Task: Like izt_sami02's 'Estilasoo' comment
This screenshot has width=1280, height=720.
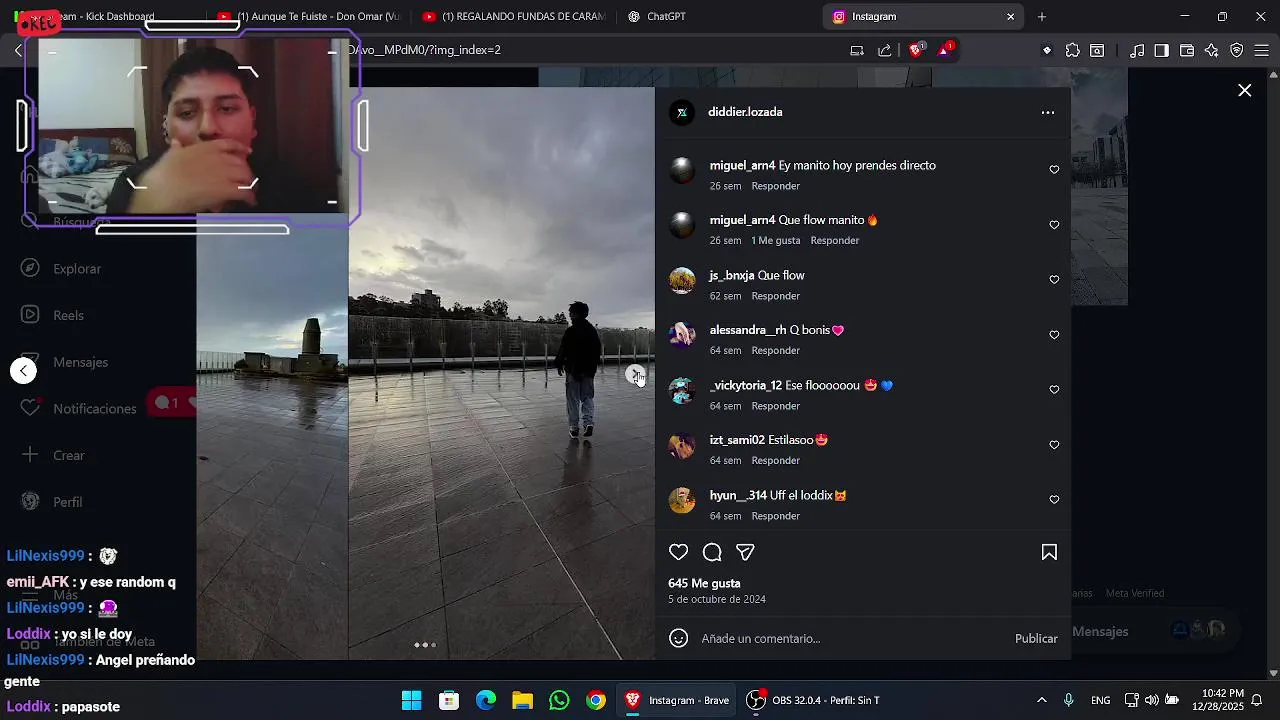Action: click(x=1054, y=445)
